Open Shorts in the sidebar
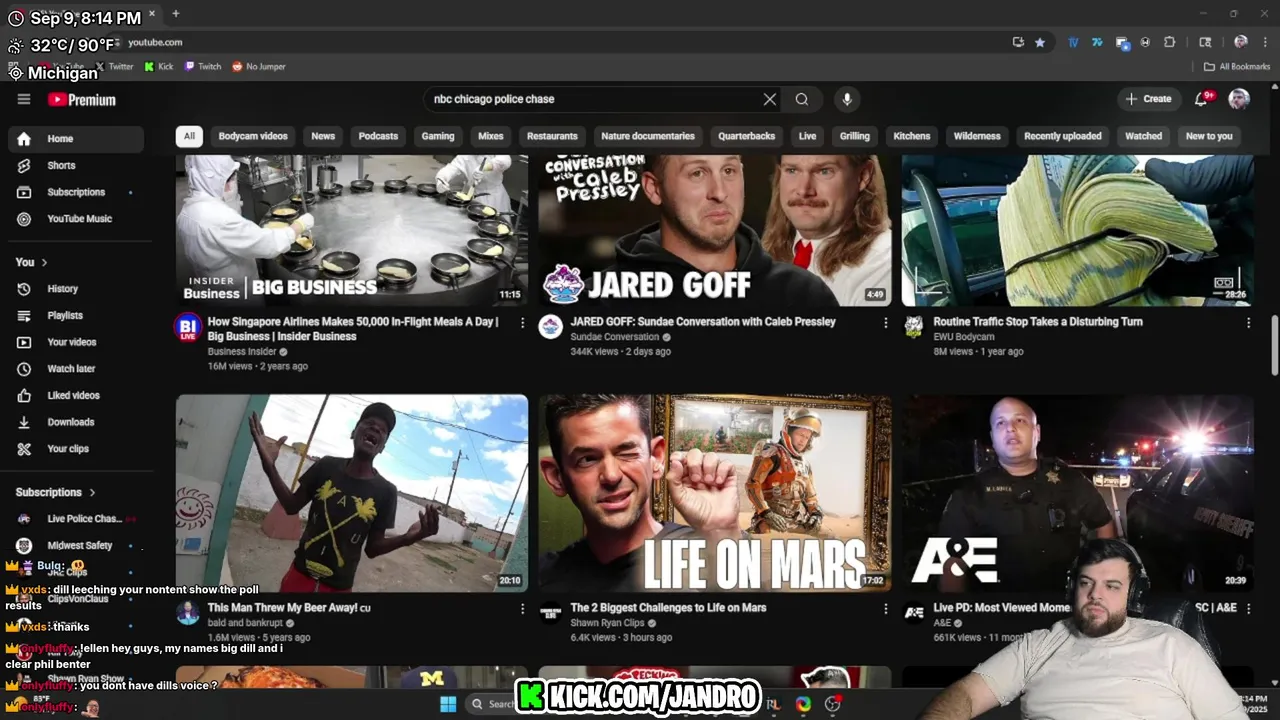Screen dimensions: 1280x720 76,165
